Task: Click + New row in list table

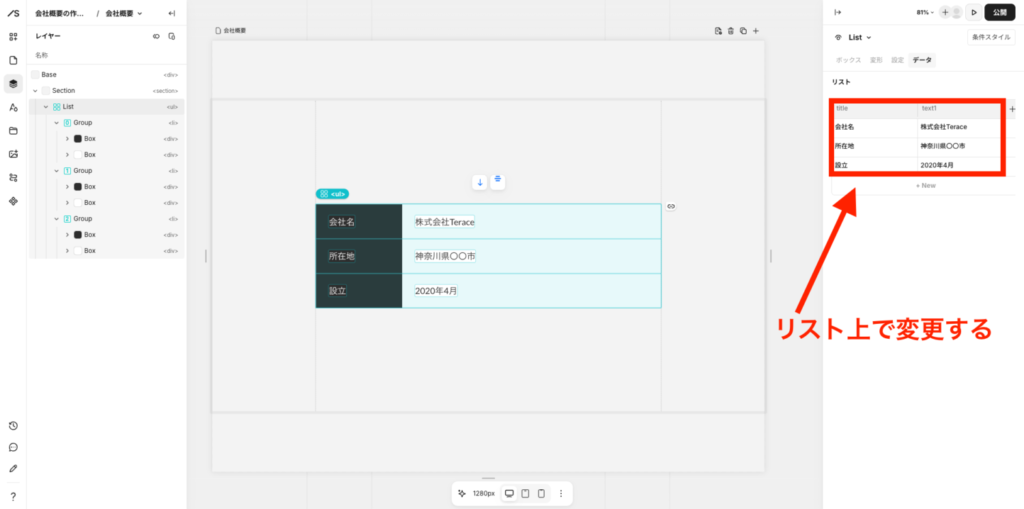Action: click(x=925, y=185)
